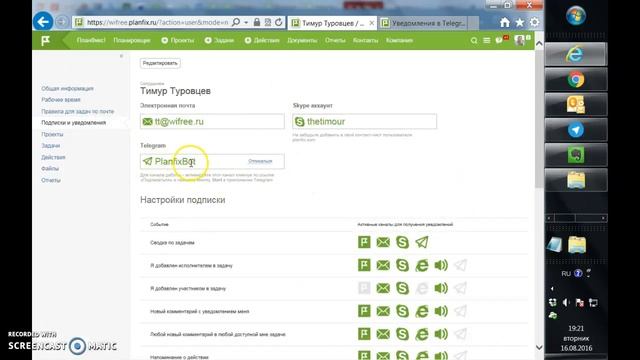
Task: Click plus icon next to Задачи
Action: [x=208, y=40]
